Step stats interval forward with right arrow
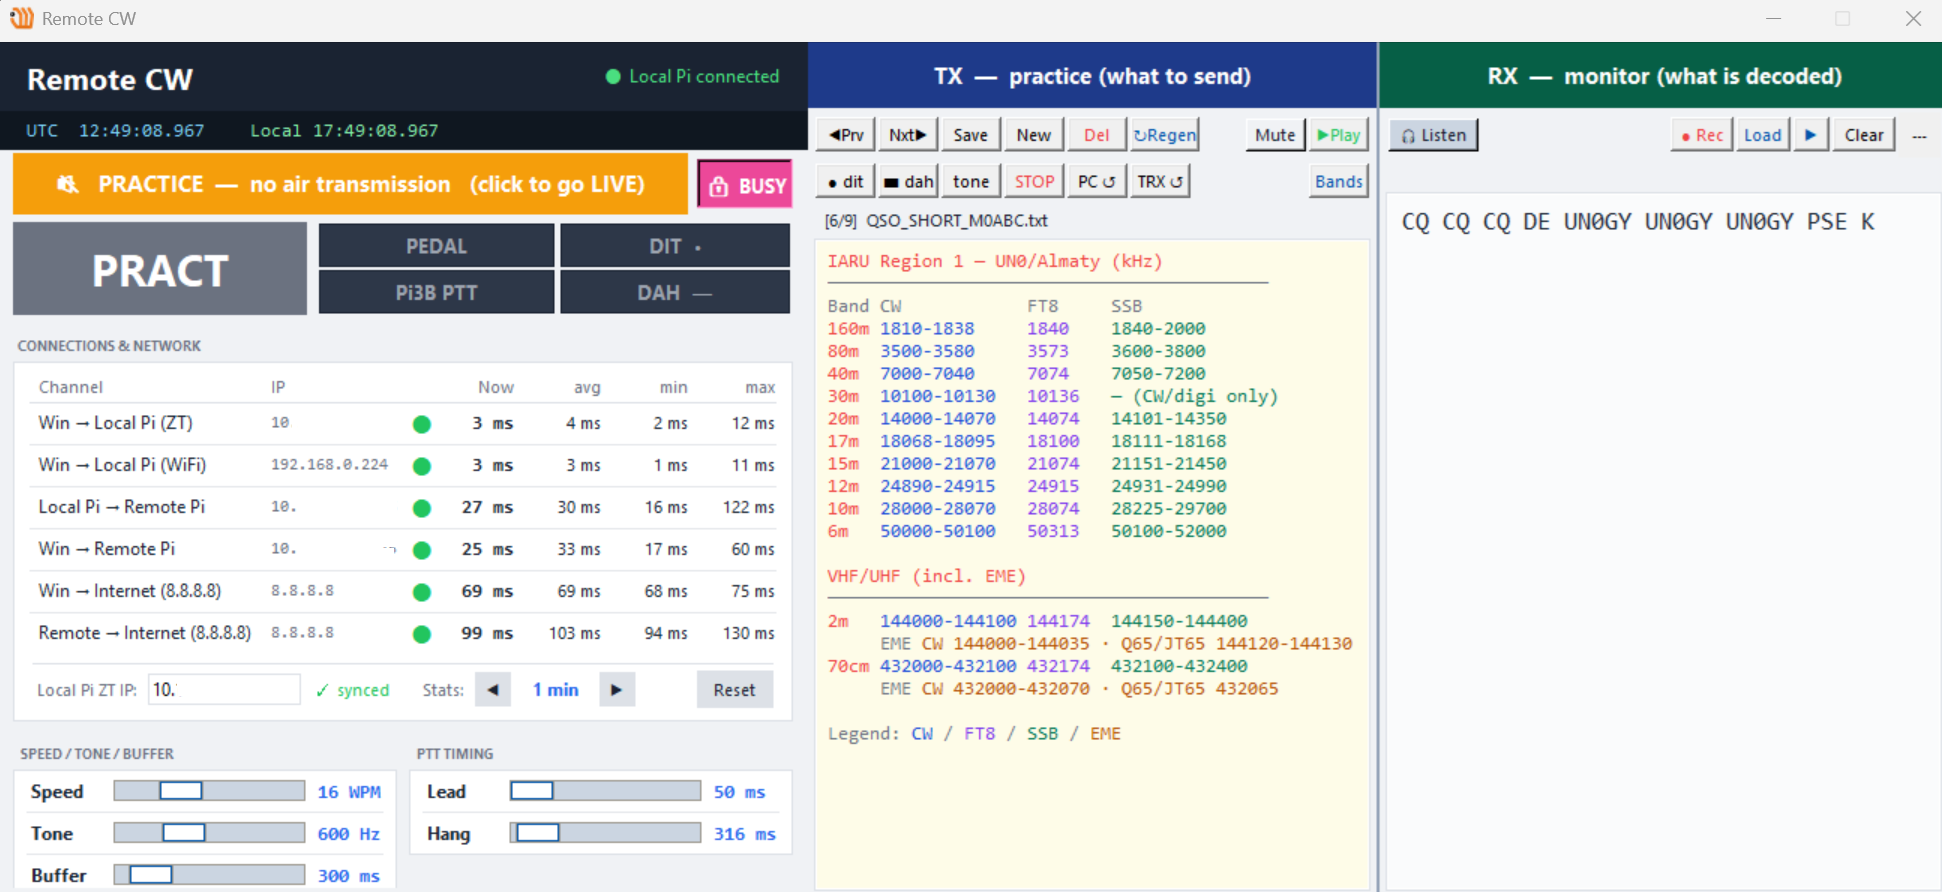This screenshot has height=892, width=1942. point(617,690)
